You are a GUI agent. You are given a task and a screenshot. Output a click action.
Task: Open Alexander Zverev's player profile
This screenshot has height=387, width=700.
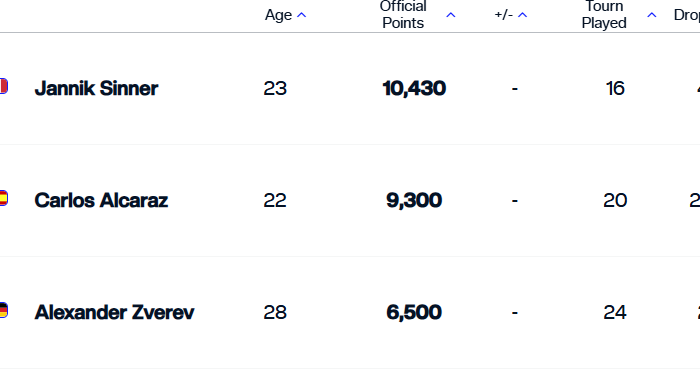click(114, 312)
